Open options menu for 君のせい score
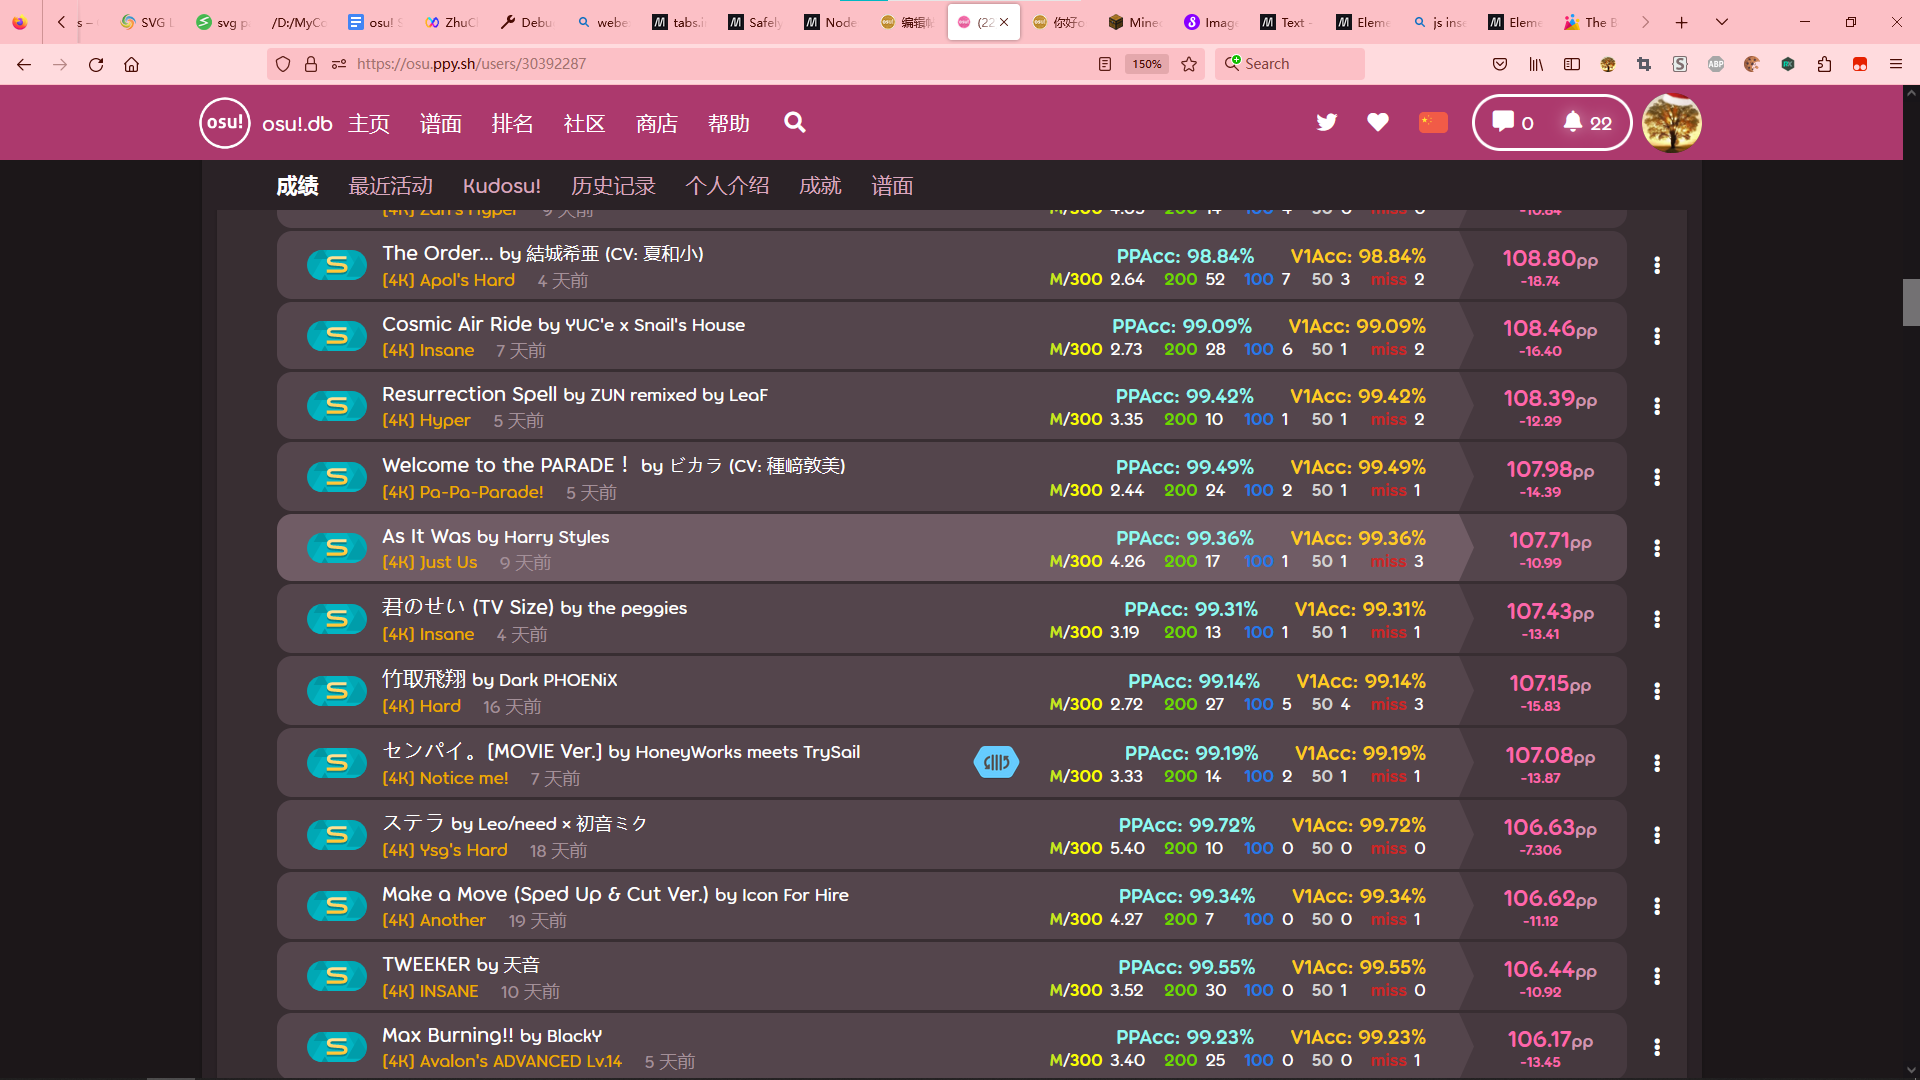This screenshot has height=1080, width=1920. click(1657, 619)
